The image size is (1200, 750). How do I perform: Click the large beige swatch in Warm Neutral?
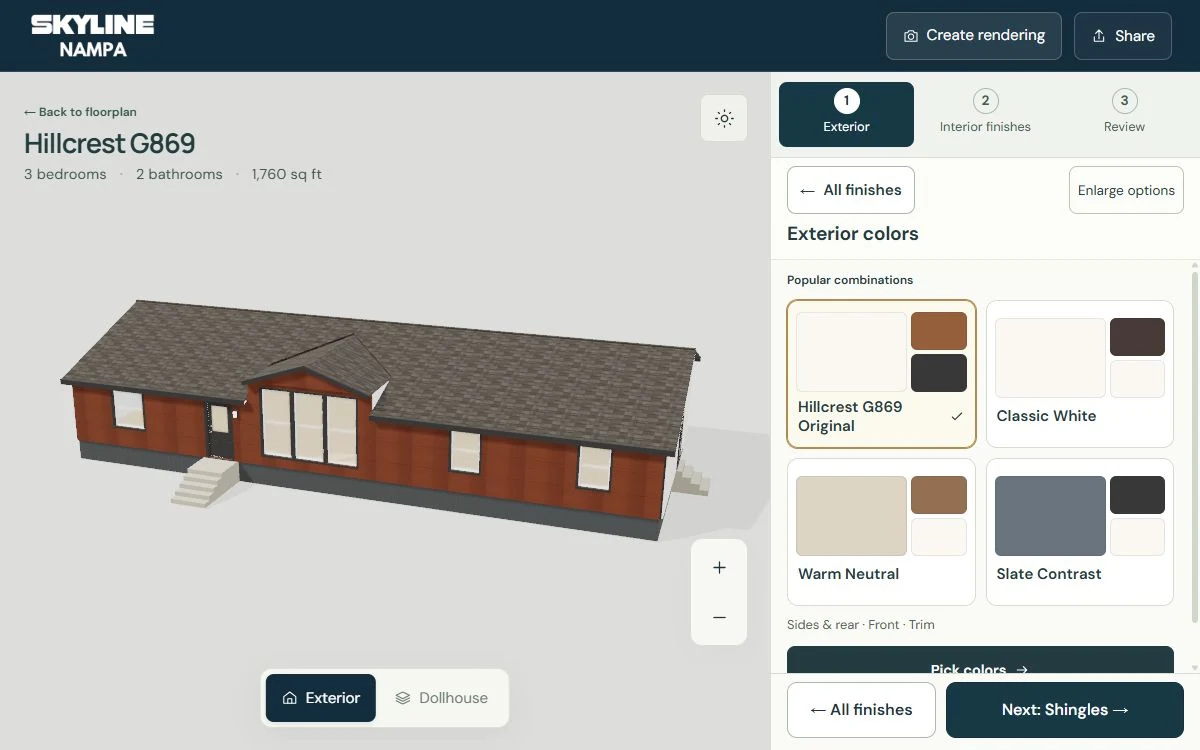tap(851, 516)
